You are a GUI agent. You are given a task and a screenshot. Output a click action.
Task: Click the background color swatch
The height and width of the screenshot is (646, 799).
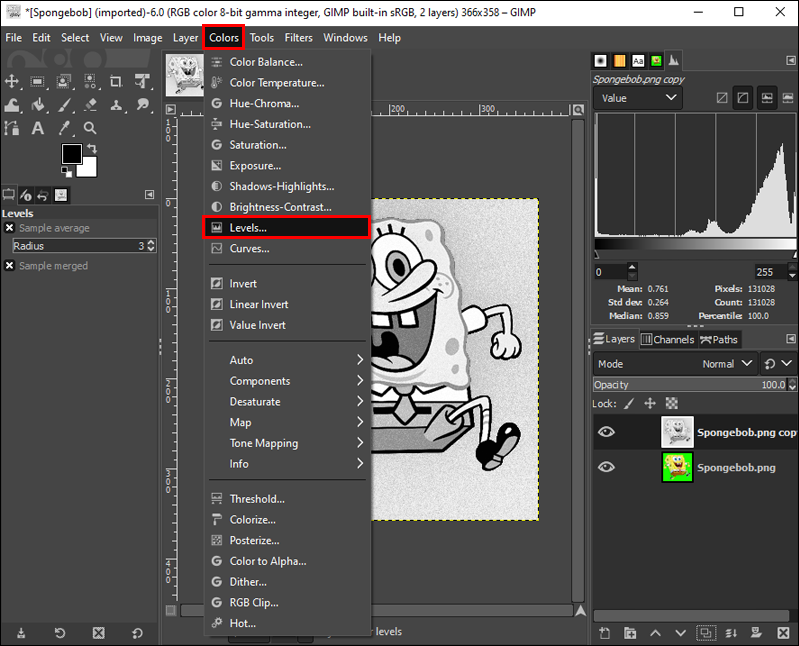point(90,170)
